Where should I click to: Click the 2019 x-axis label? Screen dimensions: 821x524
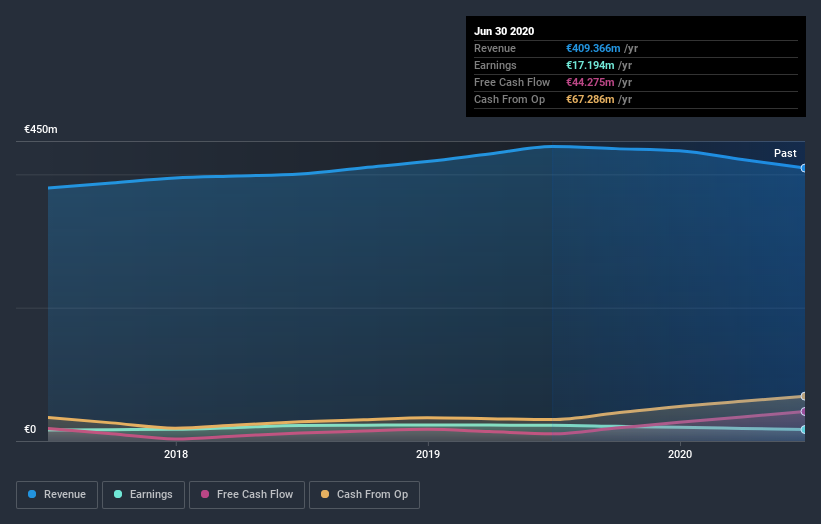click(428, 454)
